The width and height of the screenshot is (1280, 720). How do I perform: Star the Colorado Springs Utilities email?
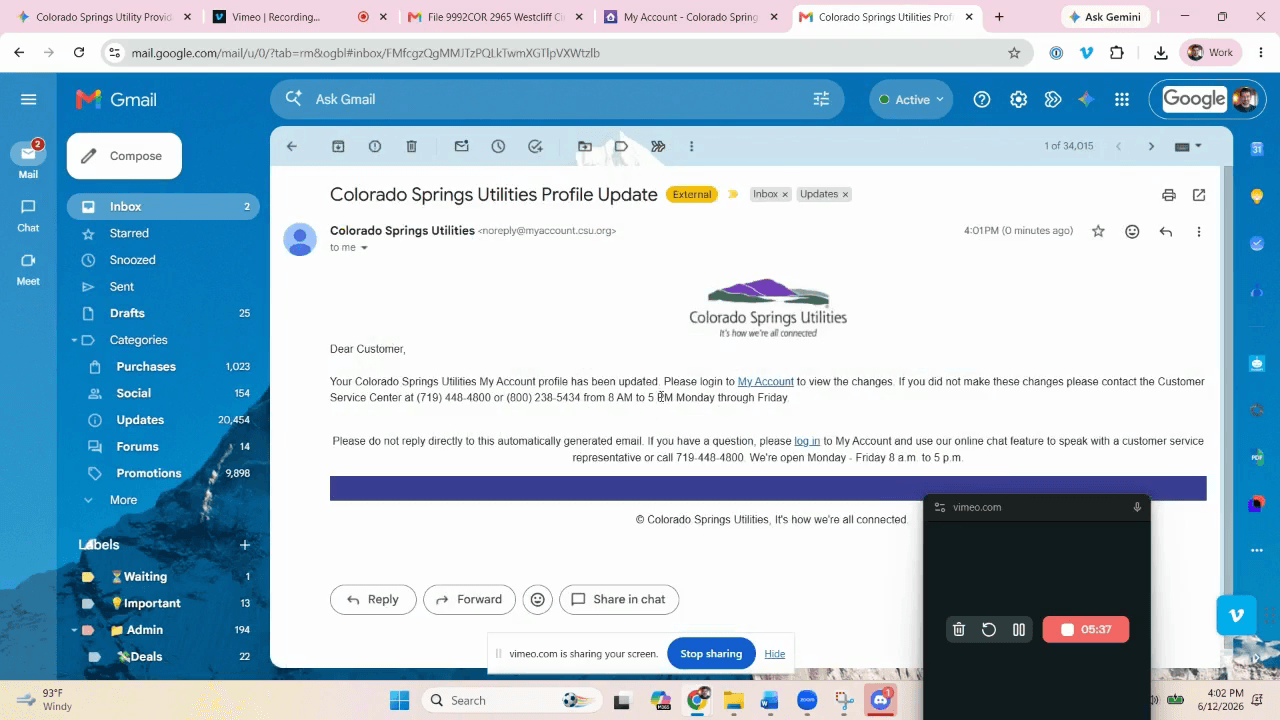(x=1098, y=231)
